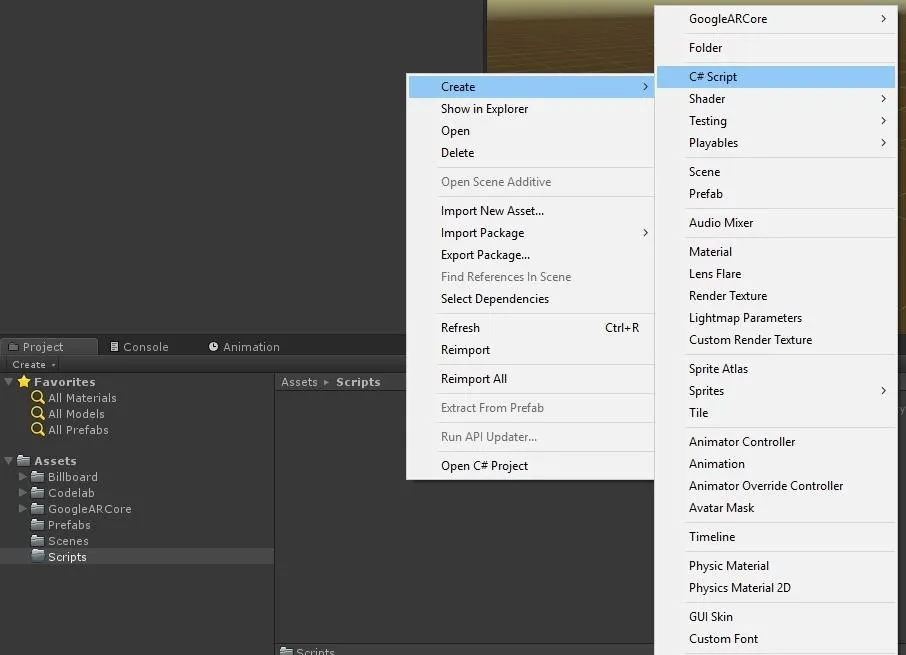
Task: Select Custom Render Texture entry
Action: pos(776,340)
